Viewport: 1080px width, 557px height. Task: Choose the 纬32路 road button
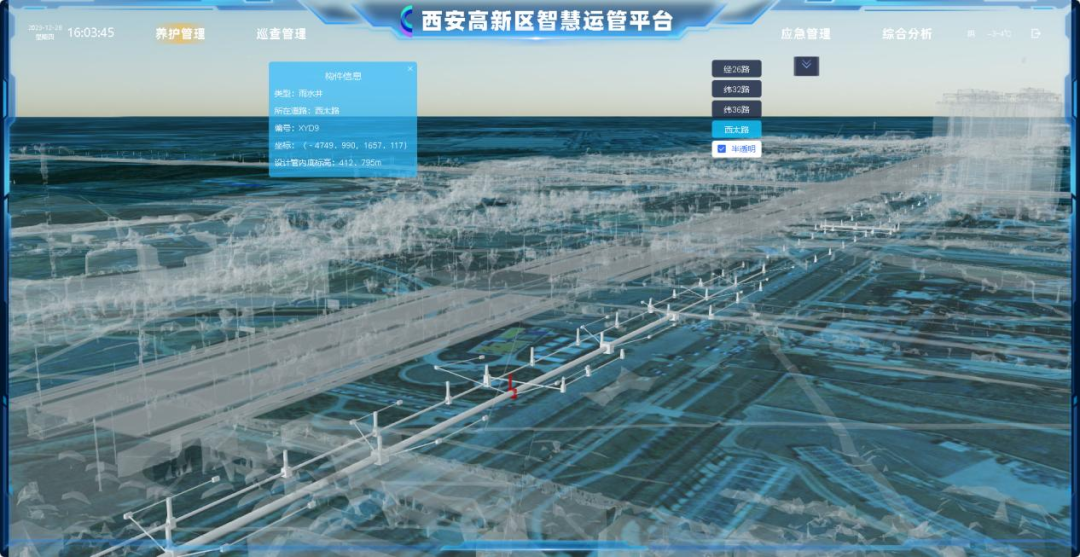(x=736, y=89)
